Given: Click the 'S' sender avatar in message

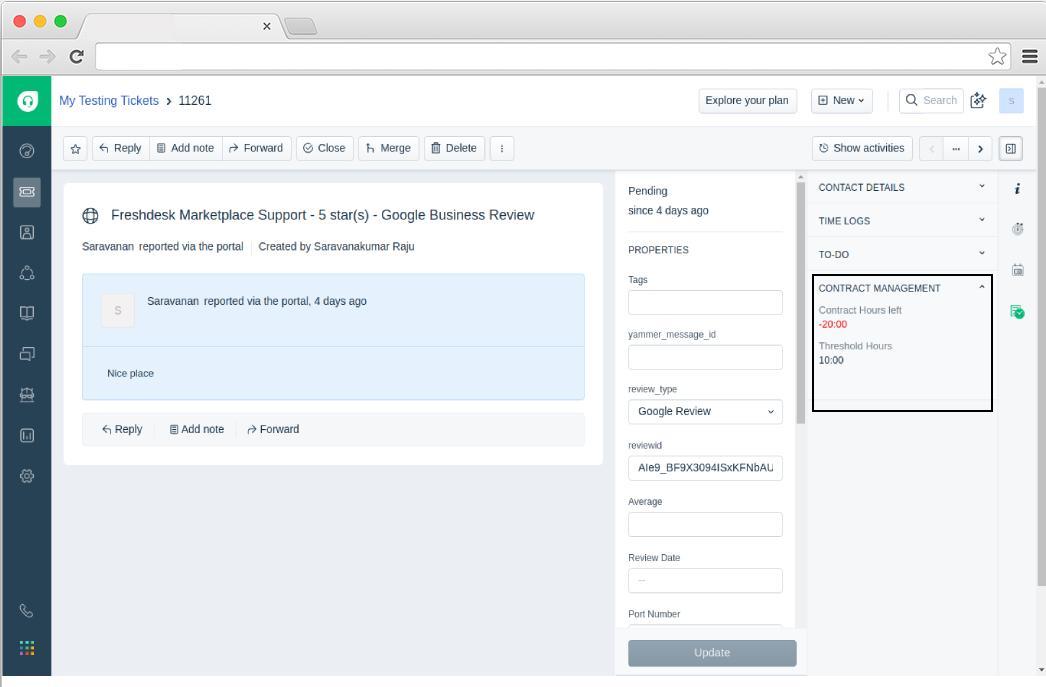Looking at the screenshot, I should (117, 310).
